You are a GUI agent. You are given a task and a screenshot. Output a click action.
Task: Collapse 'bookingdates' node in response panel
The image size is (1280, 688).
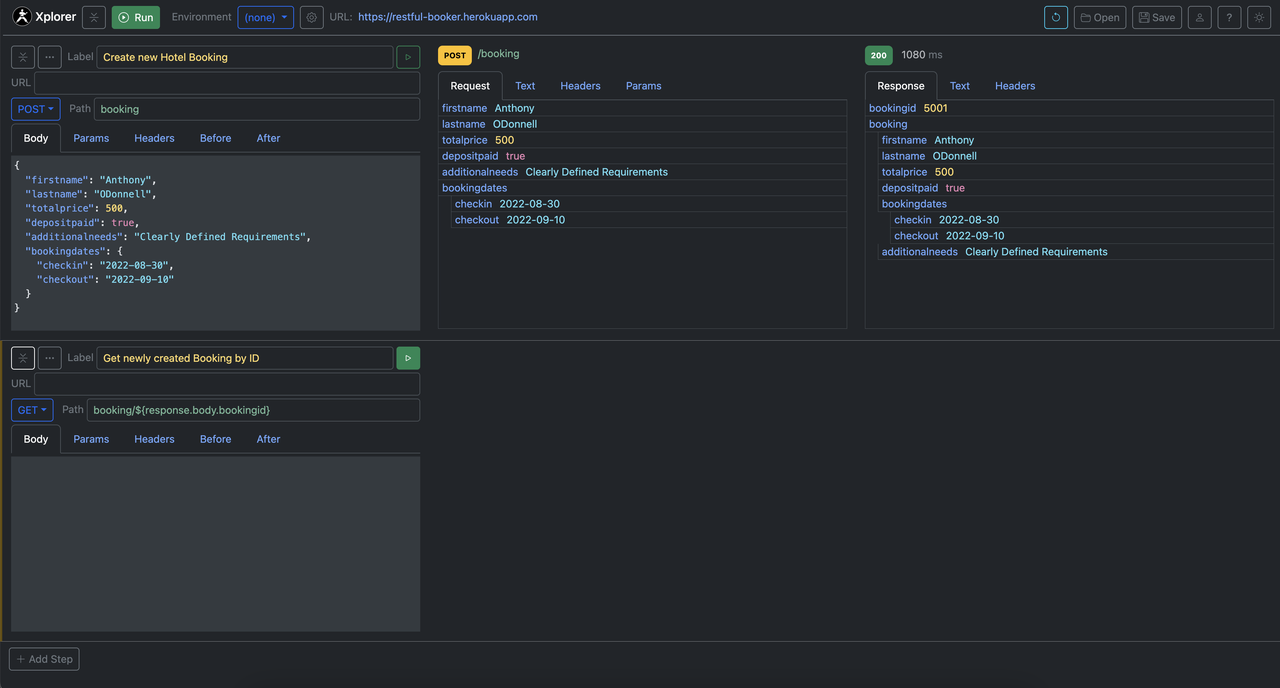coord(914,204)
